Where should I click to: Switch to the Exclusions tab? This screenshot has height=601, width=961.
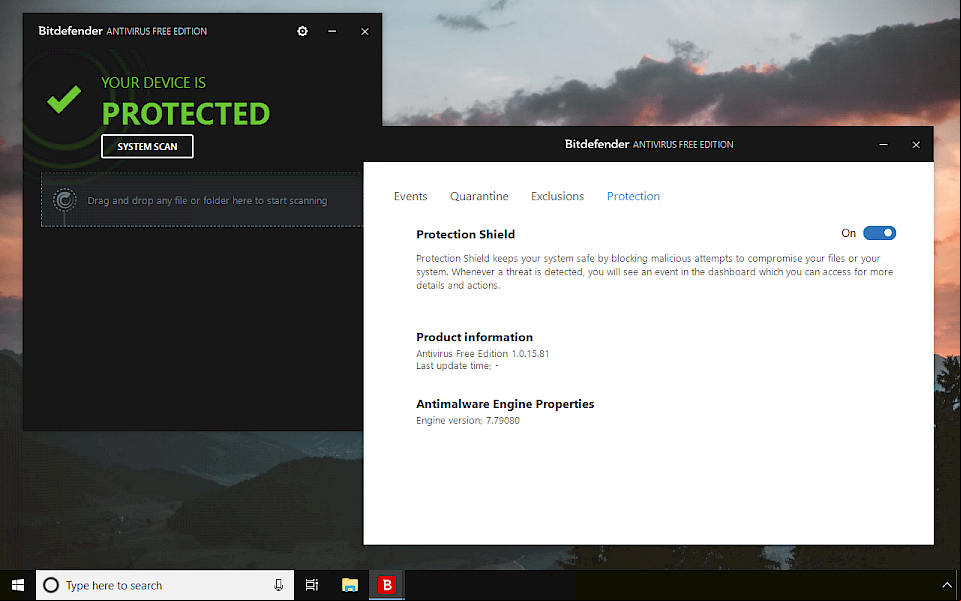(x=557, y=196)
